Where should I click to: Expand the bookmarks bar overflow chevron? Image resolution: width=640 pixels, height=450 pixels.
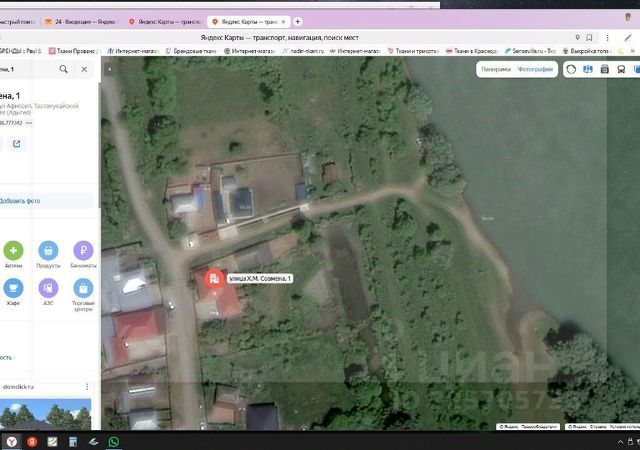pos(633,51)
